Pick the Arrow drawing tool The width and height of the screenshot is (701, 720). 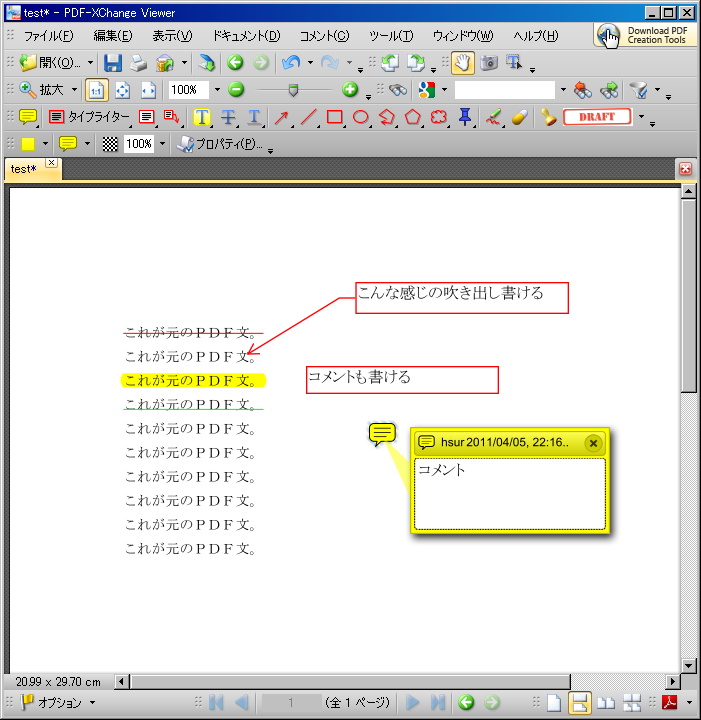(282, 117)
